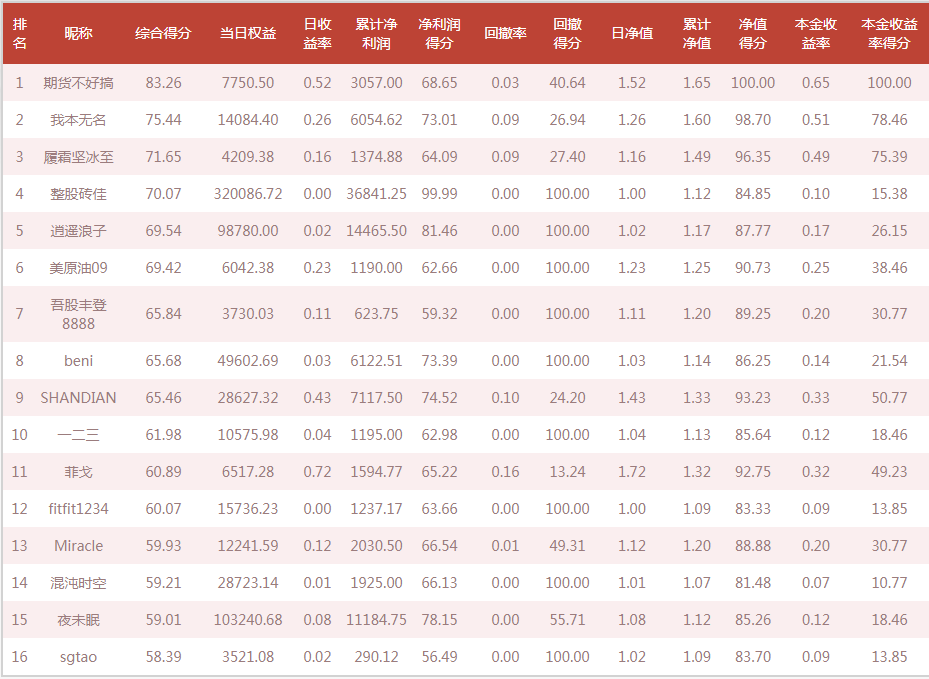The height and width of the screenshot is (679, 929).
Task: Select nickname Miracle
Action: (78, 546)
